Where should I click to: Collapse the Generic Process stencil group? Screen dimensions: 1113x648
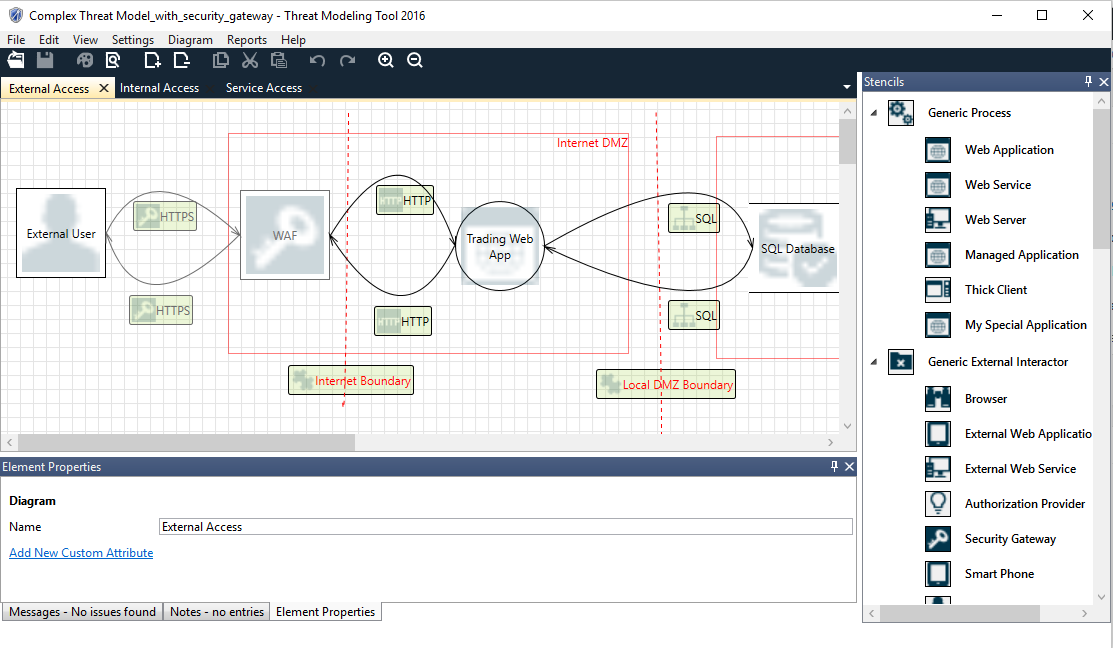click(874, 113)
